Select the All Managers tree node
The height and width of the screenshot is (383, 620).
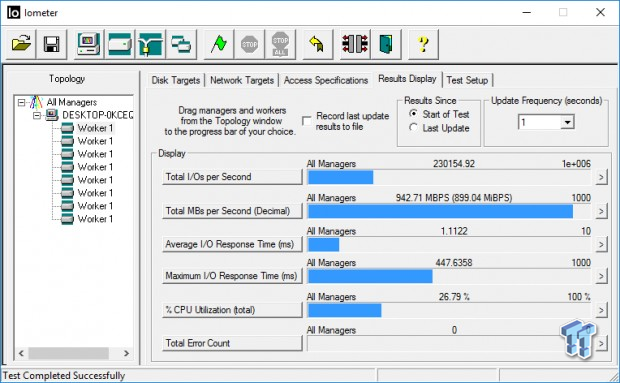pyautogui.click(x=72, y=102)
